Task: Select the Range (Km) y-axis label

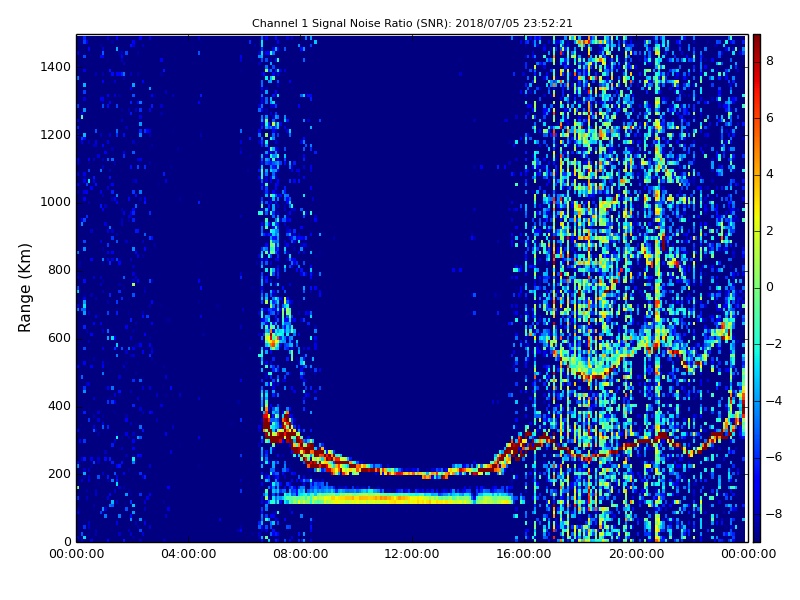Action: (24, 288)
